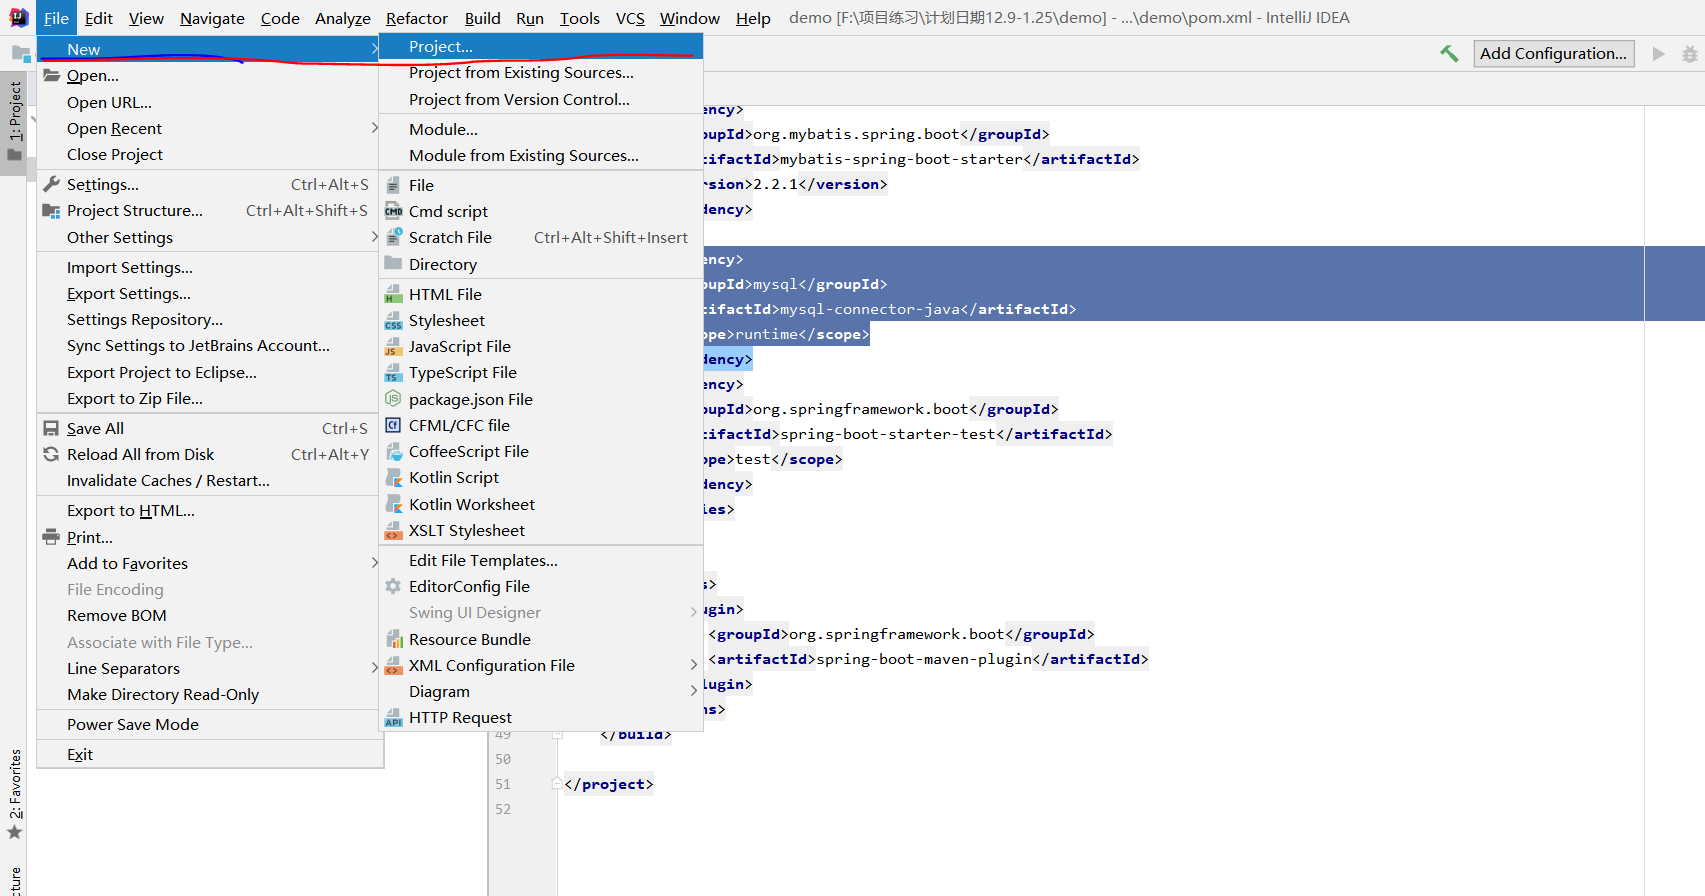Click the IntelliJ IDEA logo icon
This screenshot has width=1705, height=896.
click(19, 17)
